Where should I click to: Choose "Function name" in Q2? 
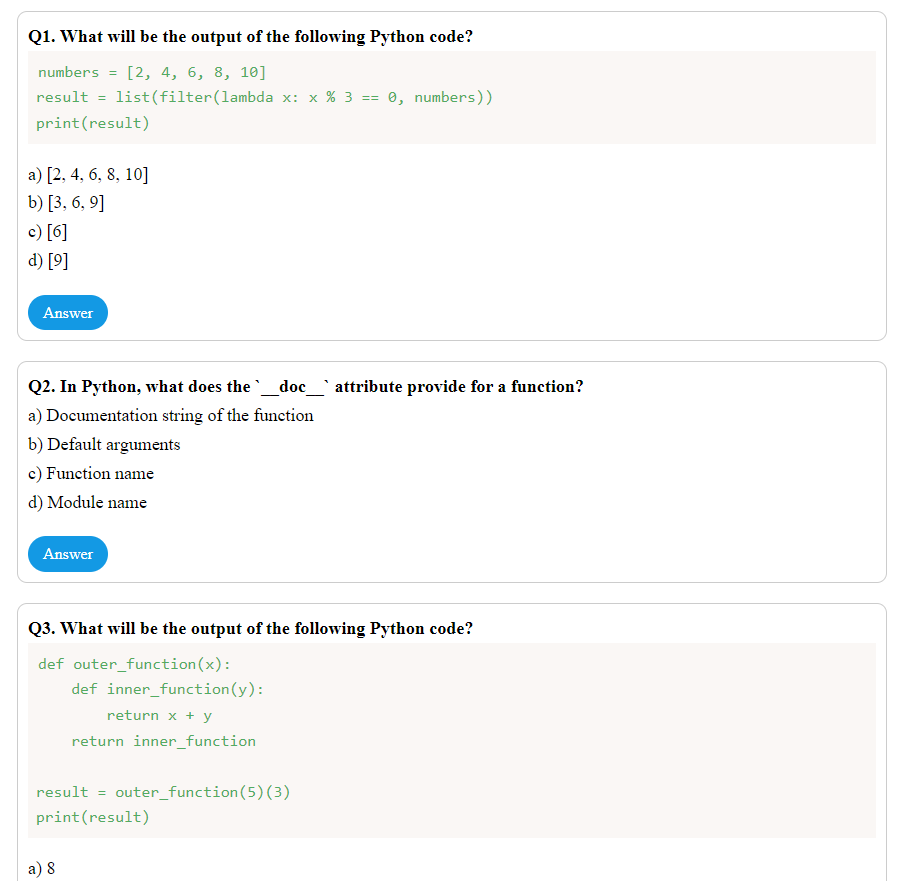coord(90,473)
